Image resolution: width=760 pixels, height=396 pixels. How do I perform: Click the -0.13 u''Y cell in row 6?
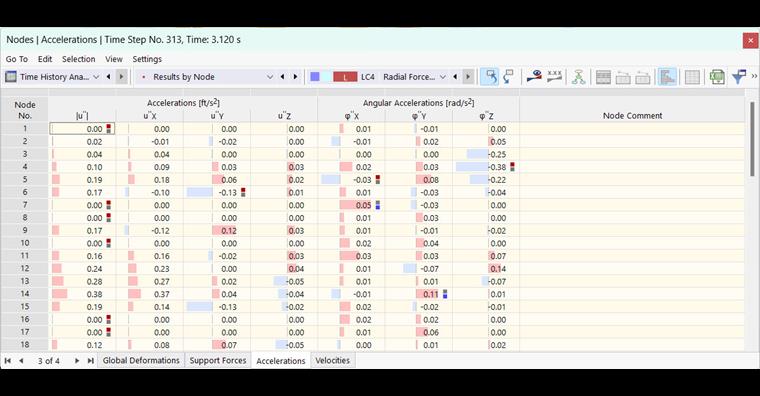(x=217, y=192)
